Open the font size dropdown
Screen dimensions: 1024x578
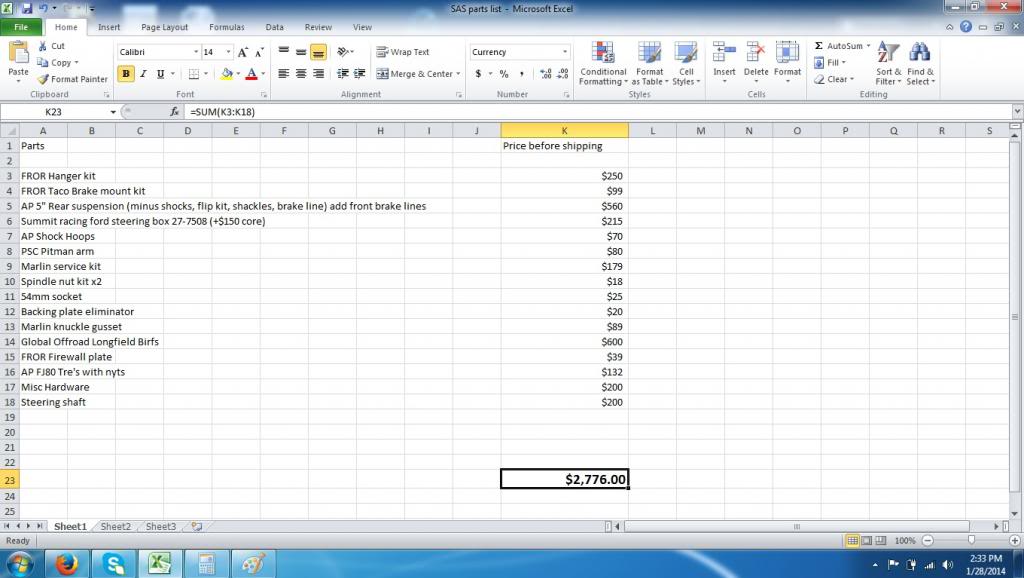228,52
